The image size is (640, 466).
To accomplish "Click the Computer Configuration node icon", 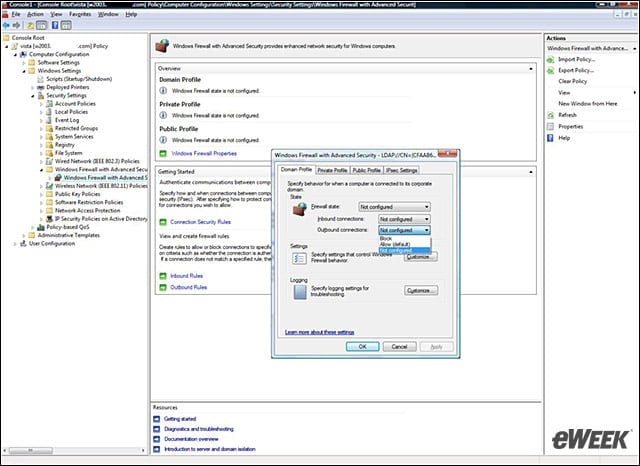I will (24, 54).
